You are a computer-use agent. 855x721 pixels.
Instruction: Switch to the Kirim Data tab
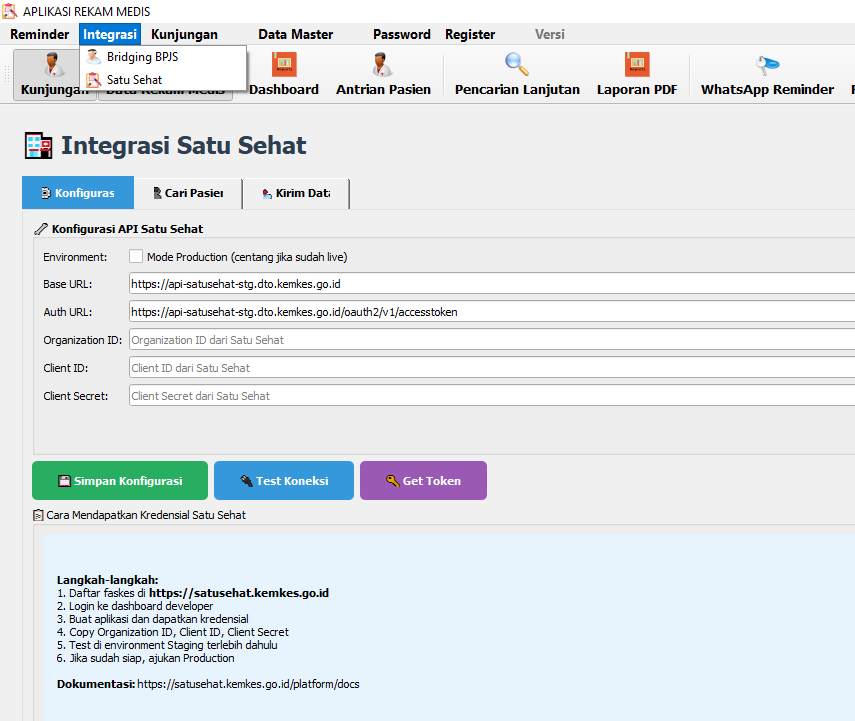(x=296, y=193)
